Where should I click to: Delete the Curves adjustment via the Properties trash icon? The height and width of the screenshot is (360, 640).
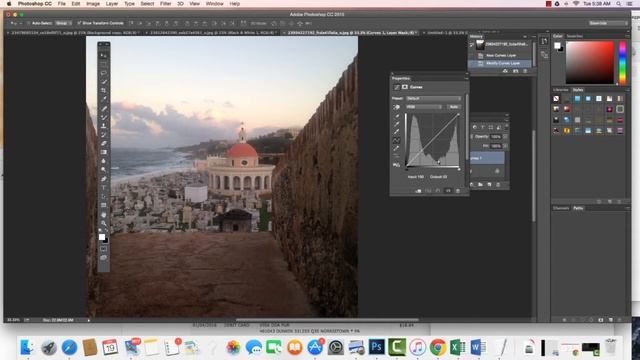(458, 191)
